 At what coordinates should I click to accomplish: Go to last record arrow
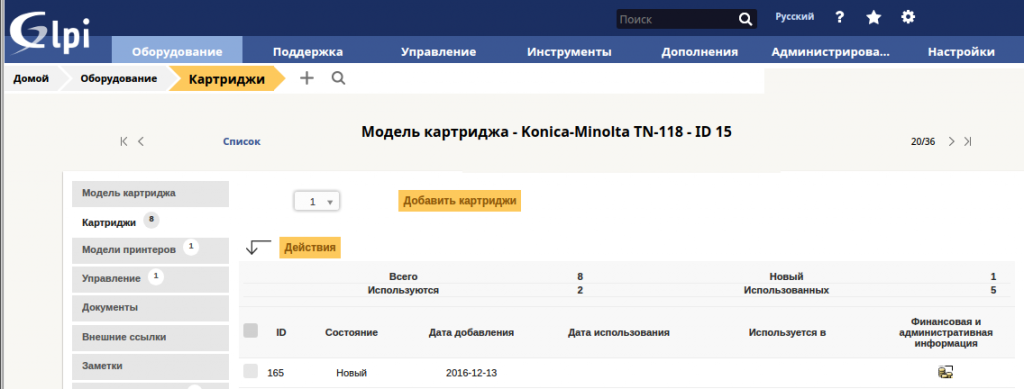968,141
